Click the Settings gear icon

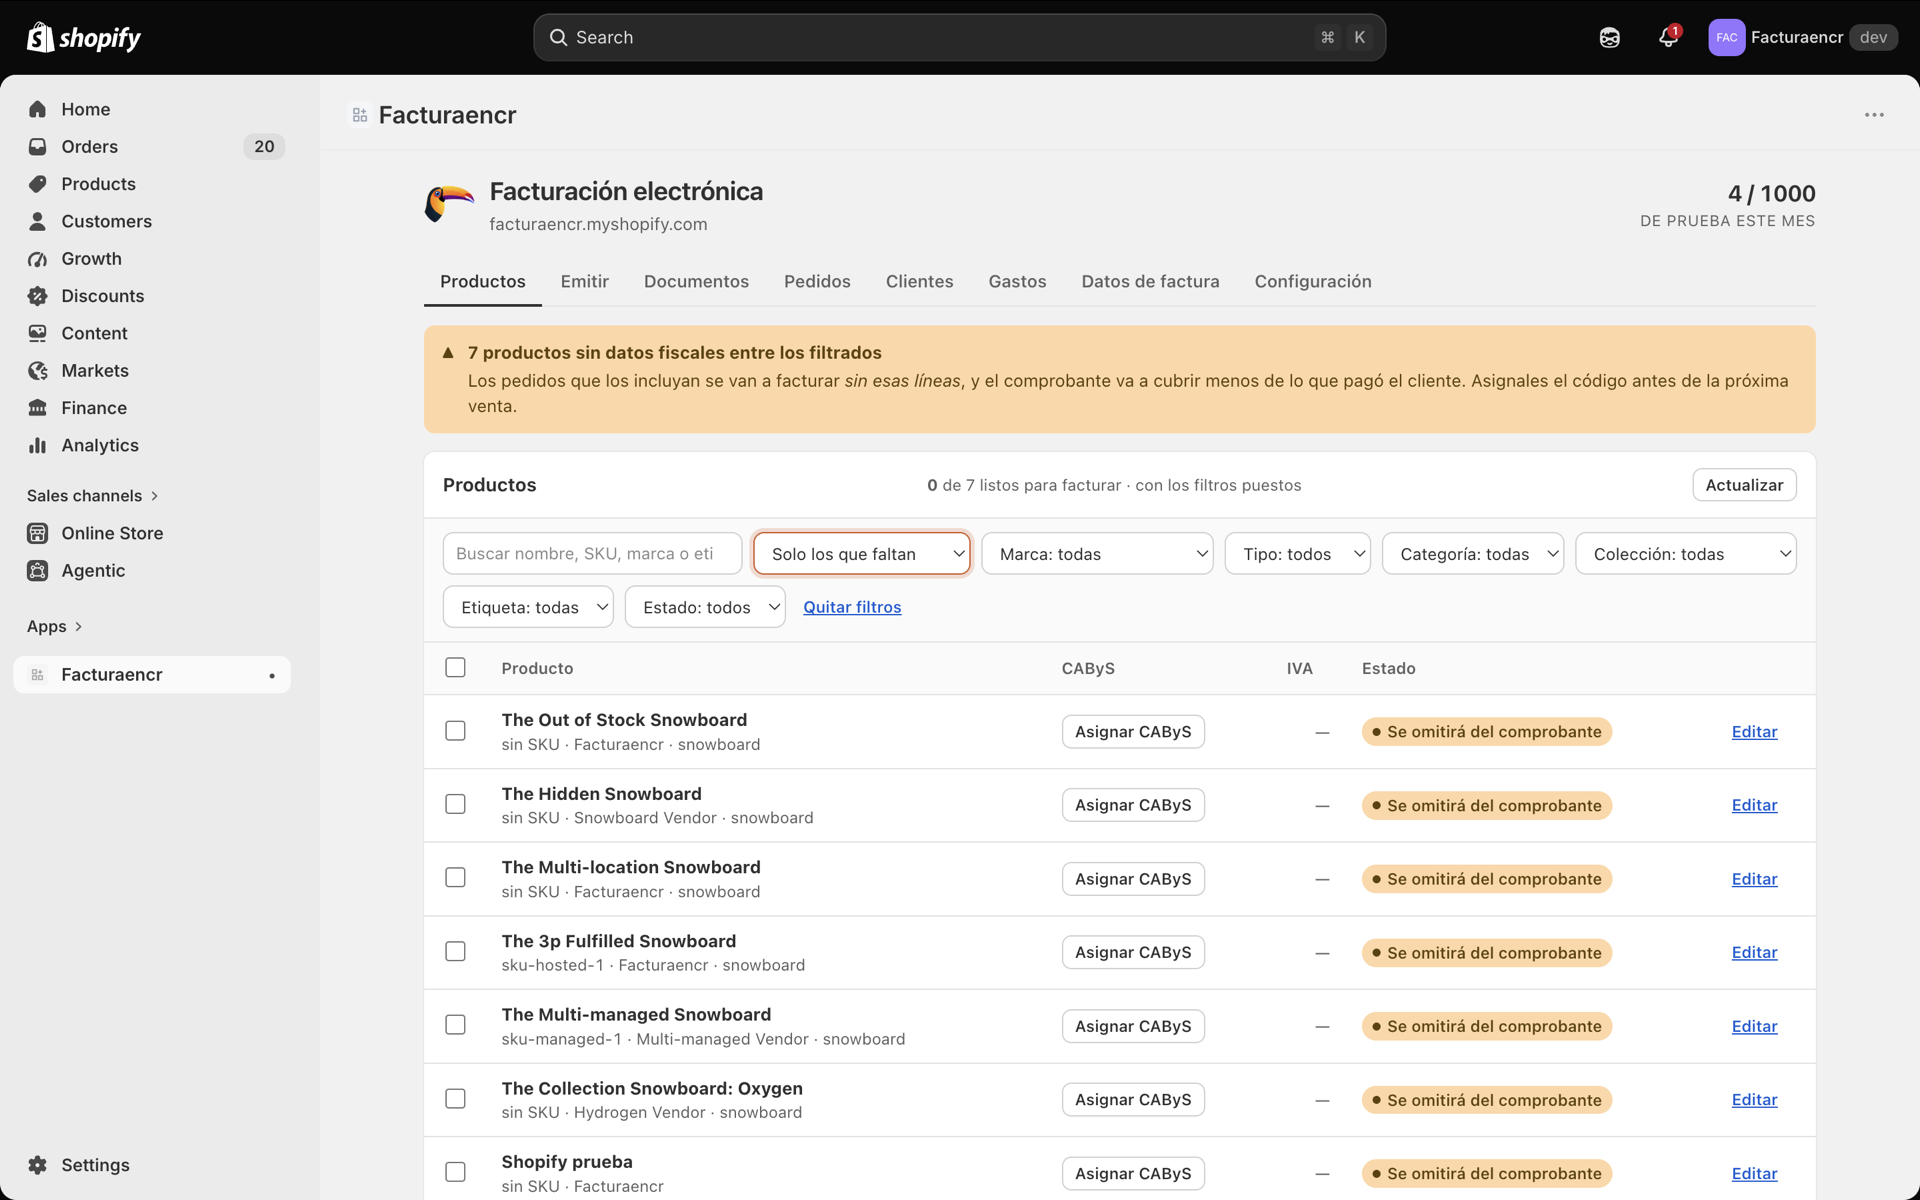38,1165
